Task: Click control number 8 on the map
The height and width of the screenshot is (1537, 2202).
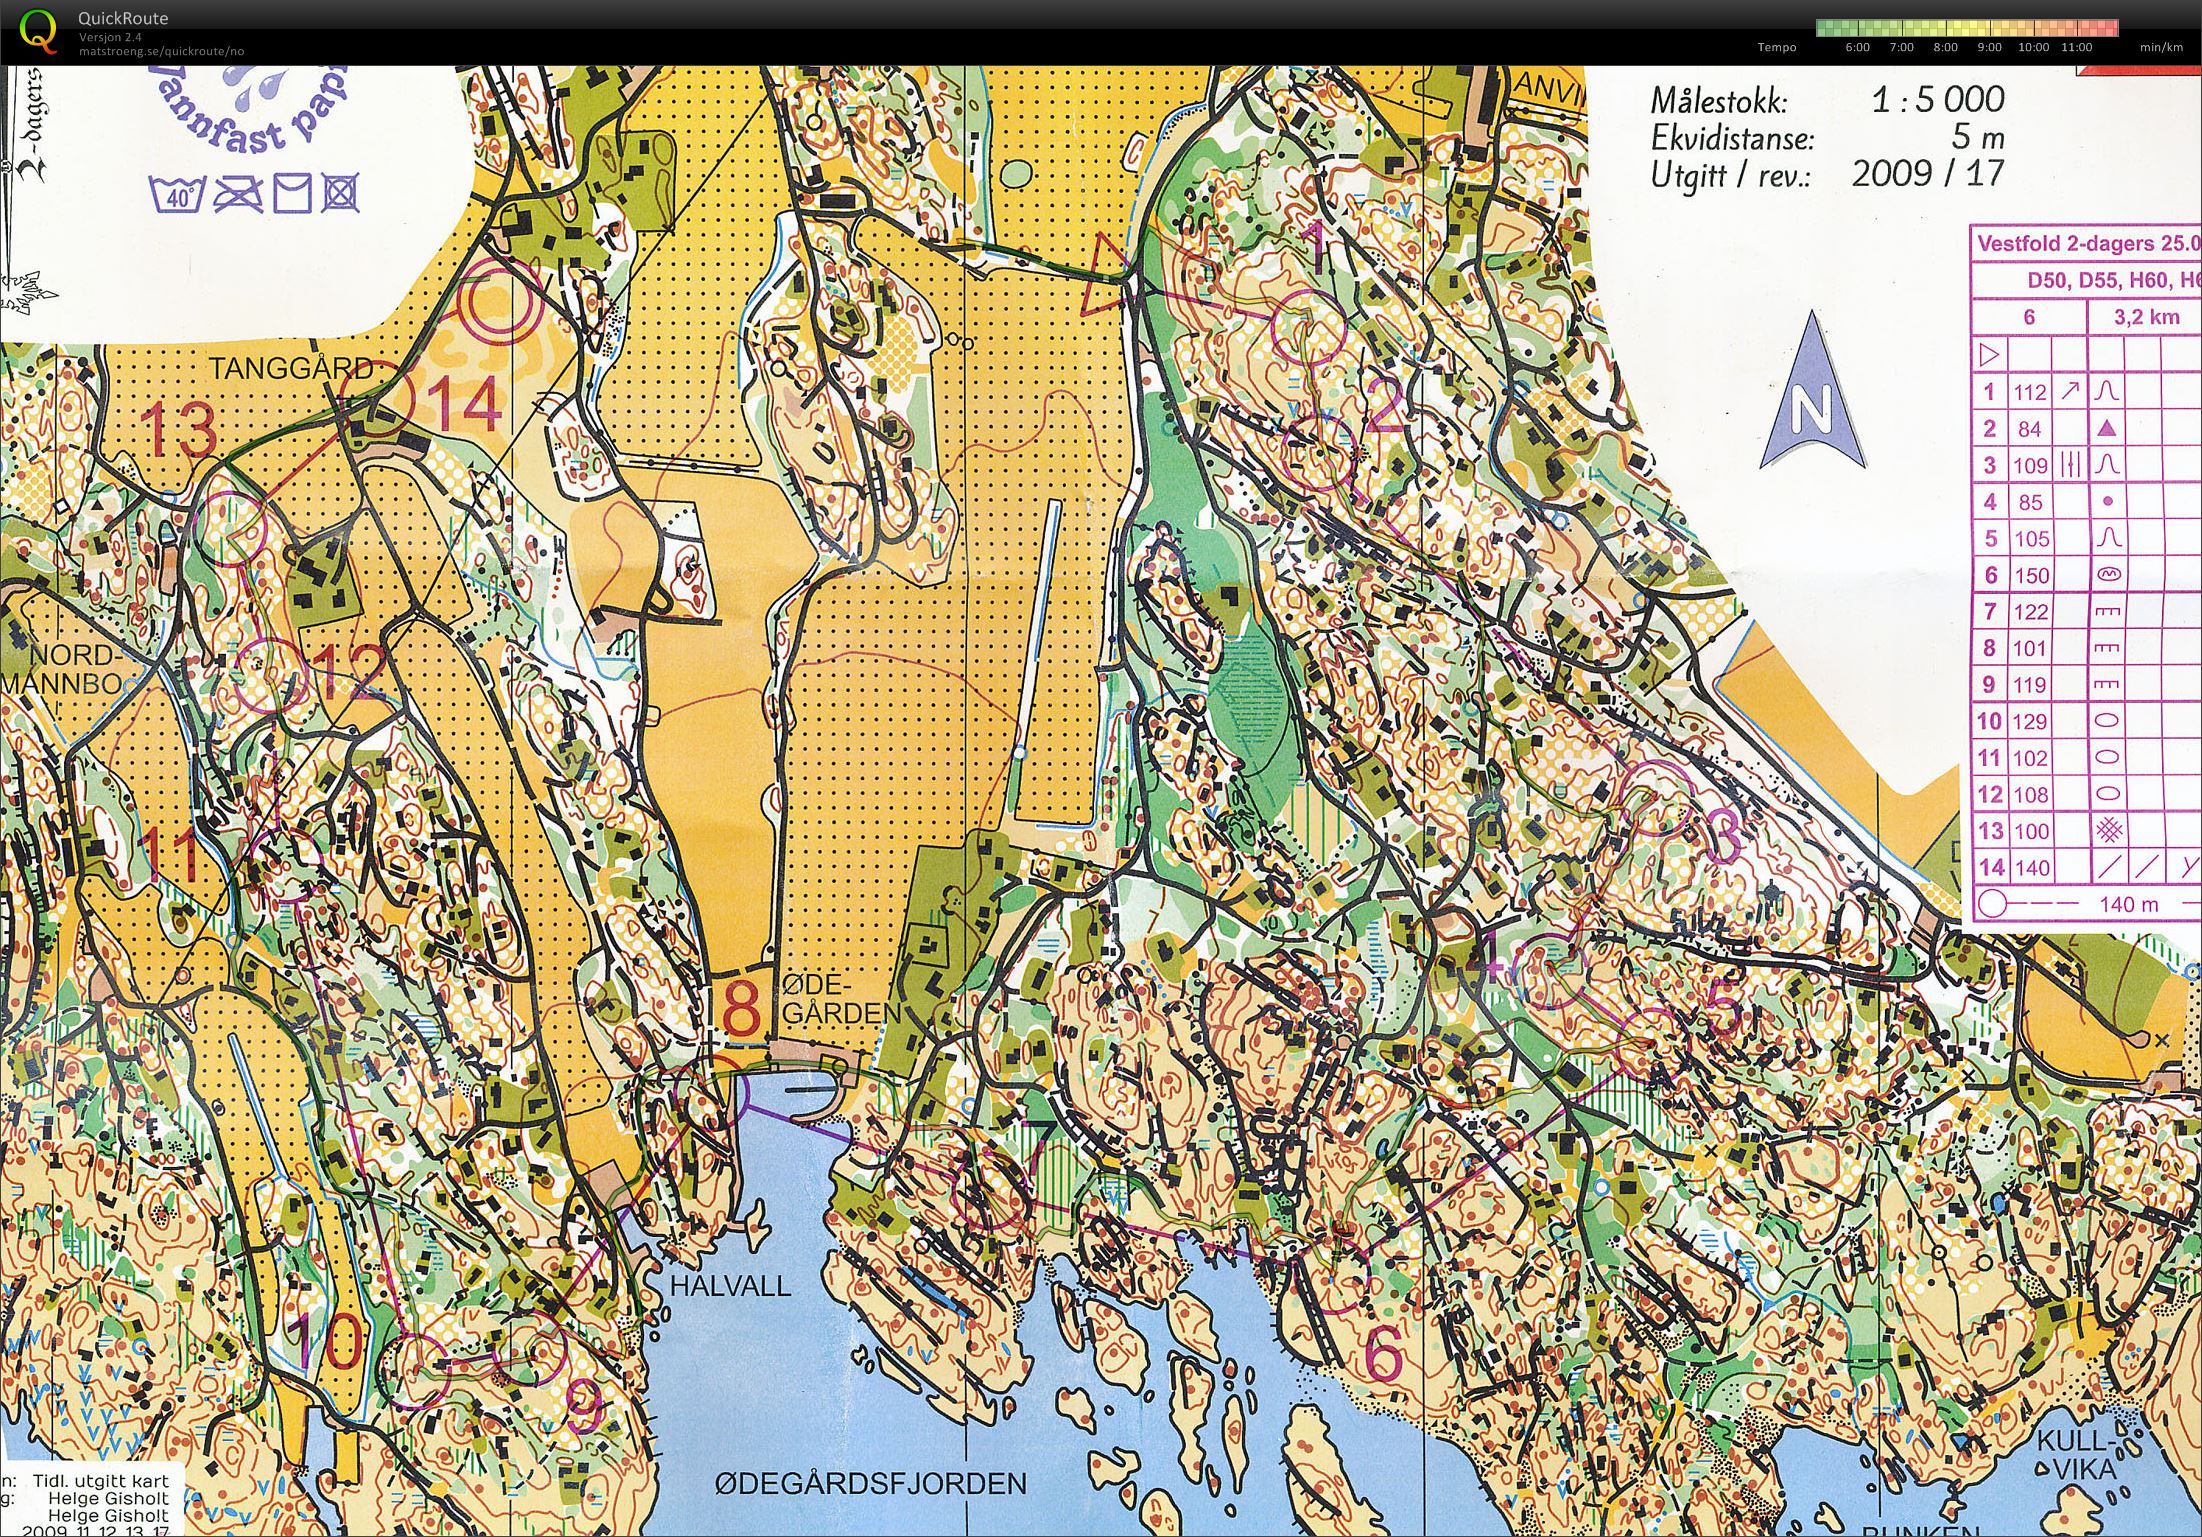Action: (x=741, y=1009)
